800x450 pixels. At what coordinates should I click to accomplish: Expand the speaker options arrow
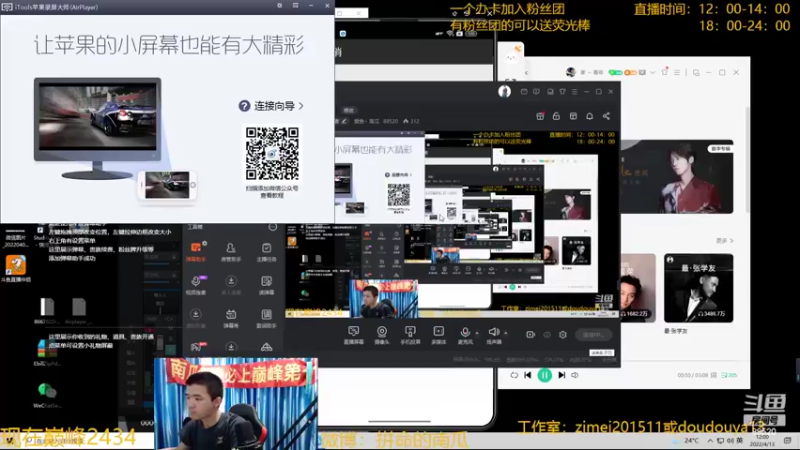click(506, 333)
